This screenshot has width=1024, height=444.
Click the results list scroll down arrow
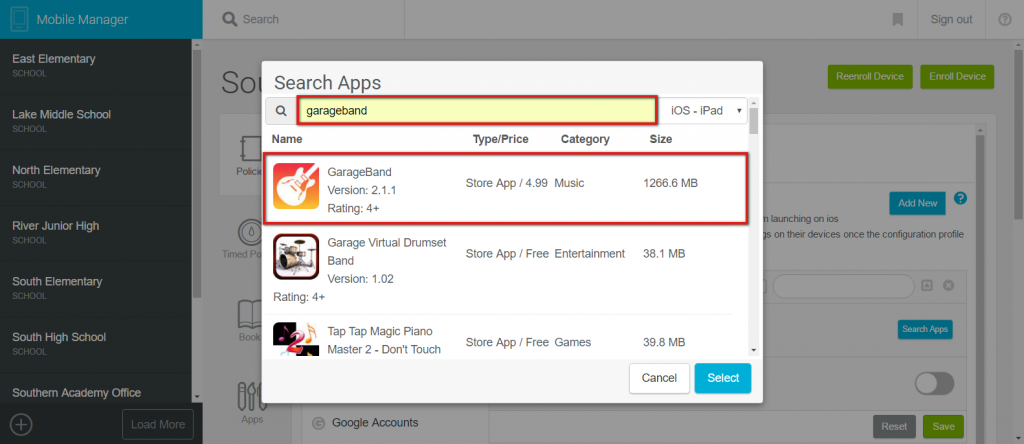tap(754, 351)
